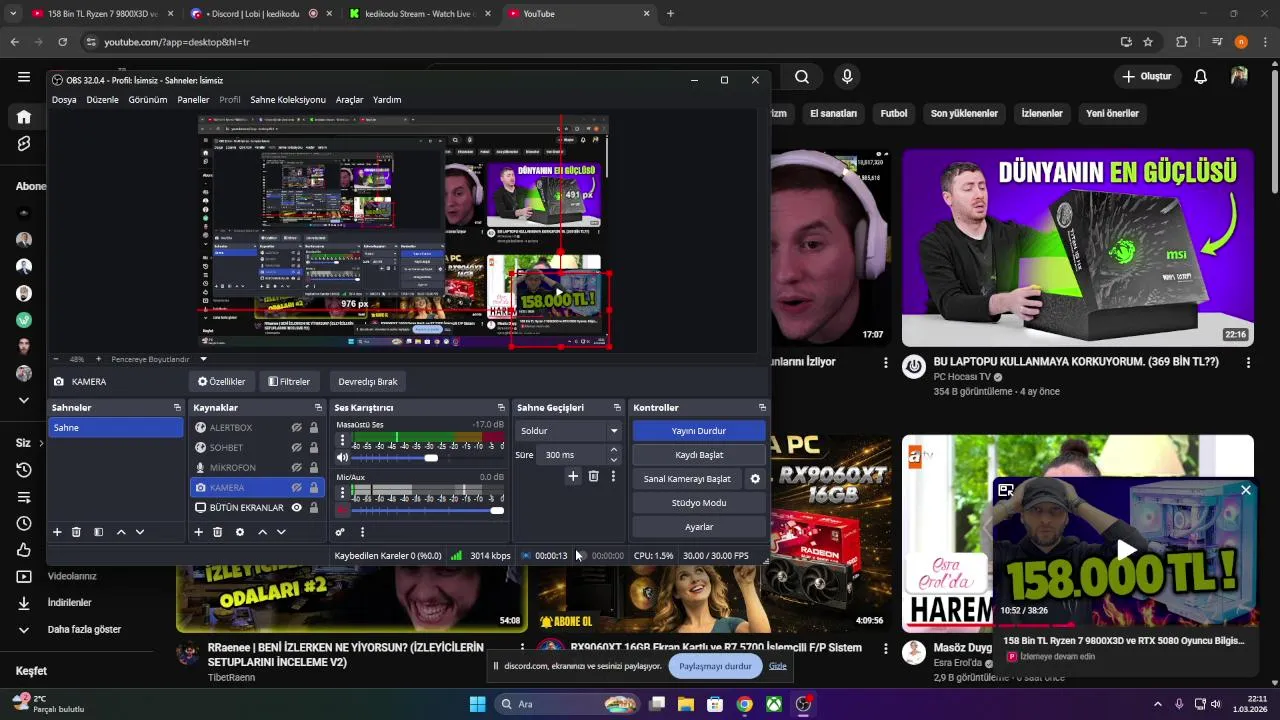The image size is (1280, 720).
Task: Open virtual camera settings gear icon
Action: point(755,479)
